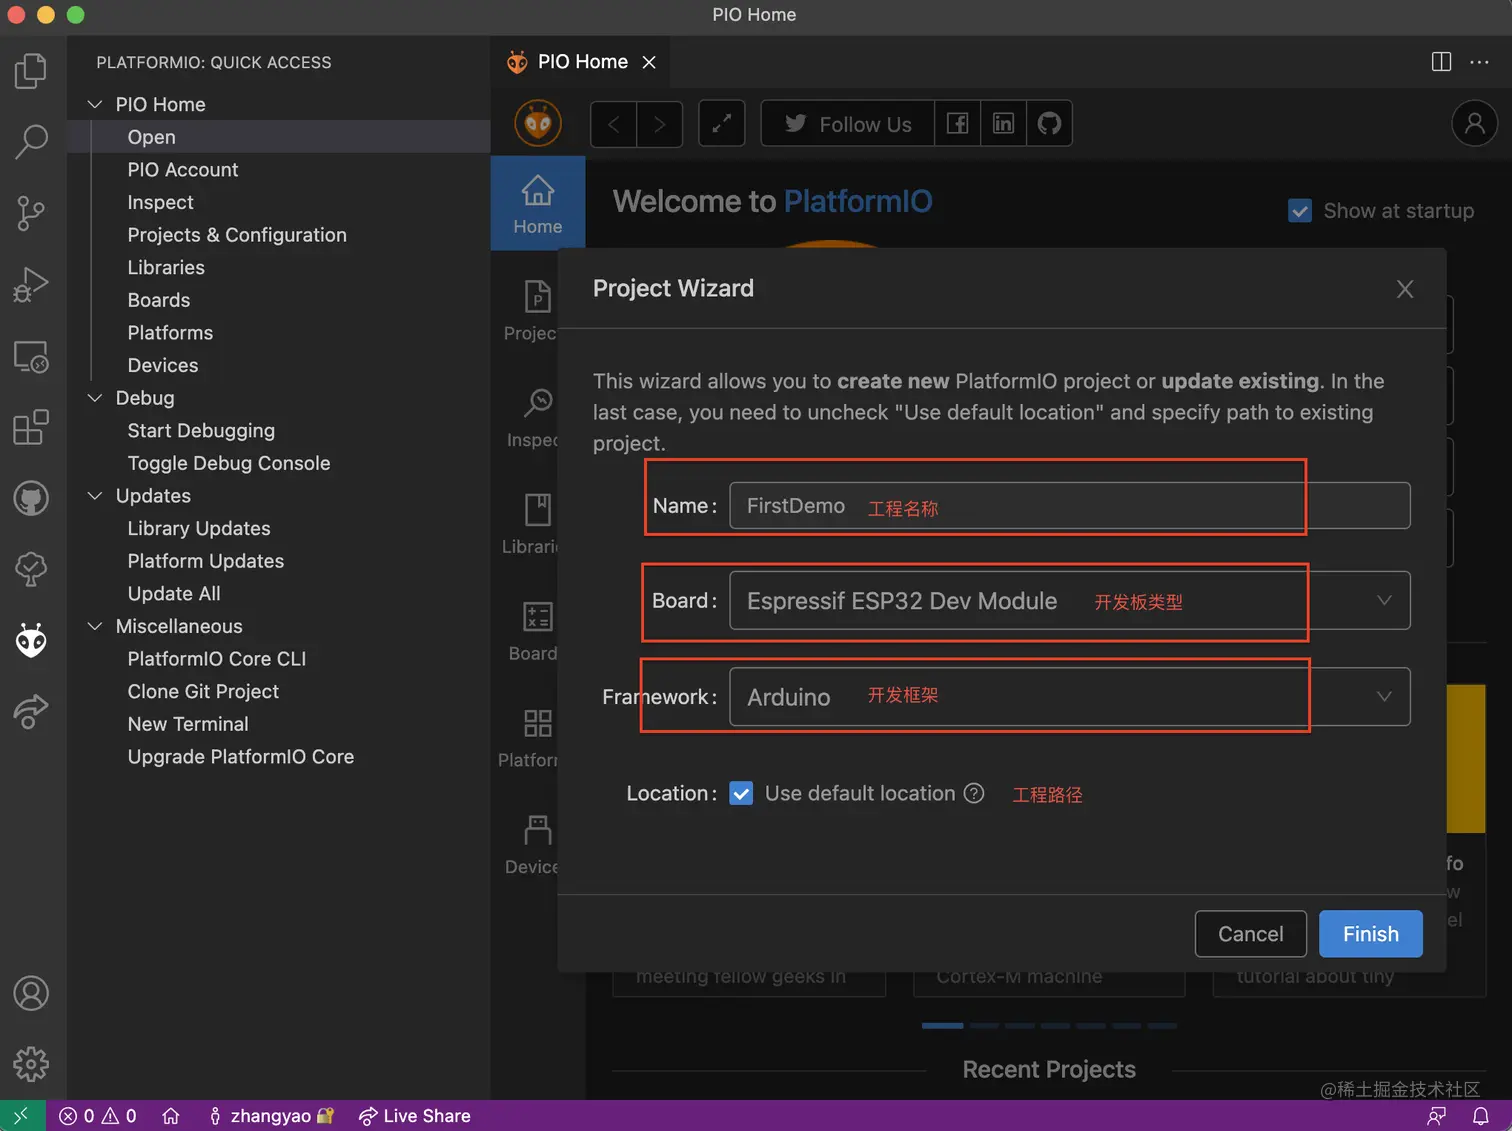Split the editor layout
Image resolution: width=1512 pixels, height=1131 pixels.
tap(1441, 62)
